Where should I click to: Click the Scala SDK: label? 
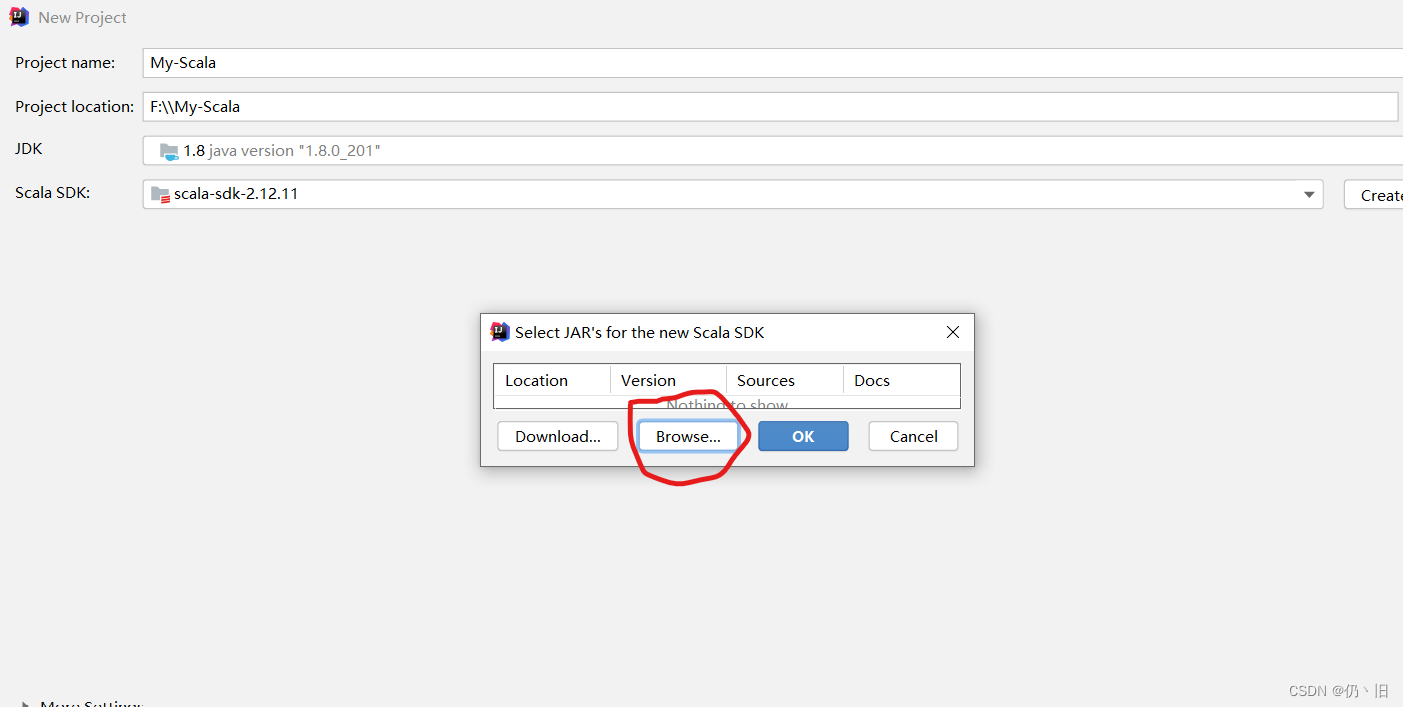click(52, 192)
